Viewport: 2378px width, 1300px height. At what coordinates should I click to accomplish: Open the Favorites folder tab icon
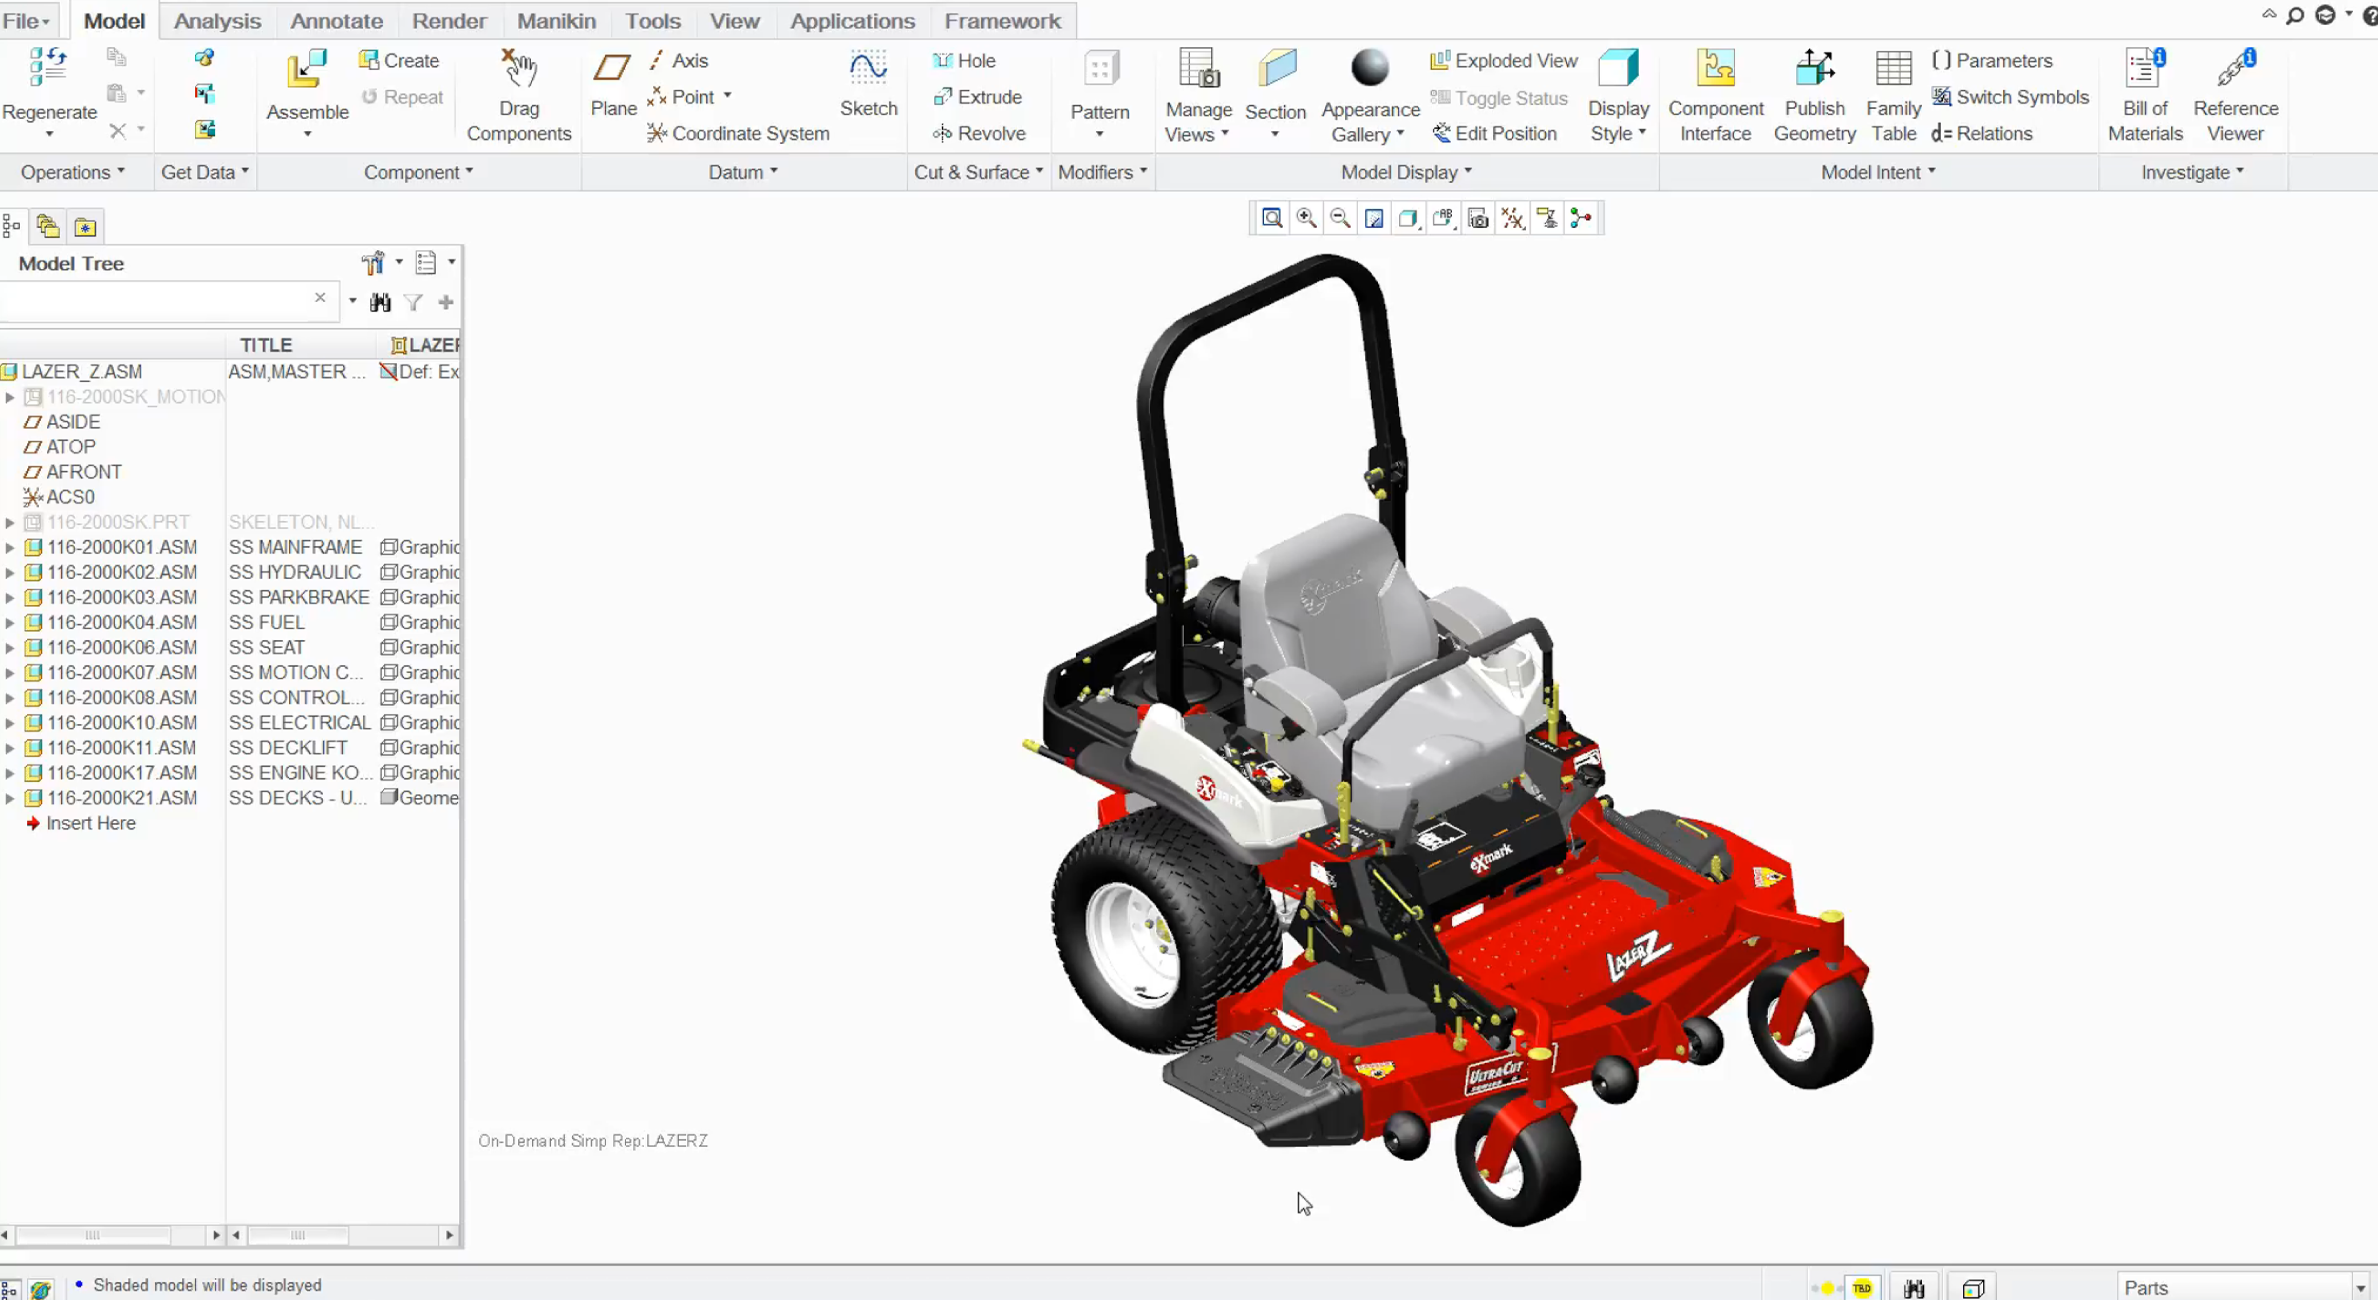coord(85,227)
